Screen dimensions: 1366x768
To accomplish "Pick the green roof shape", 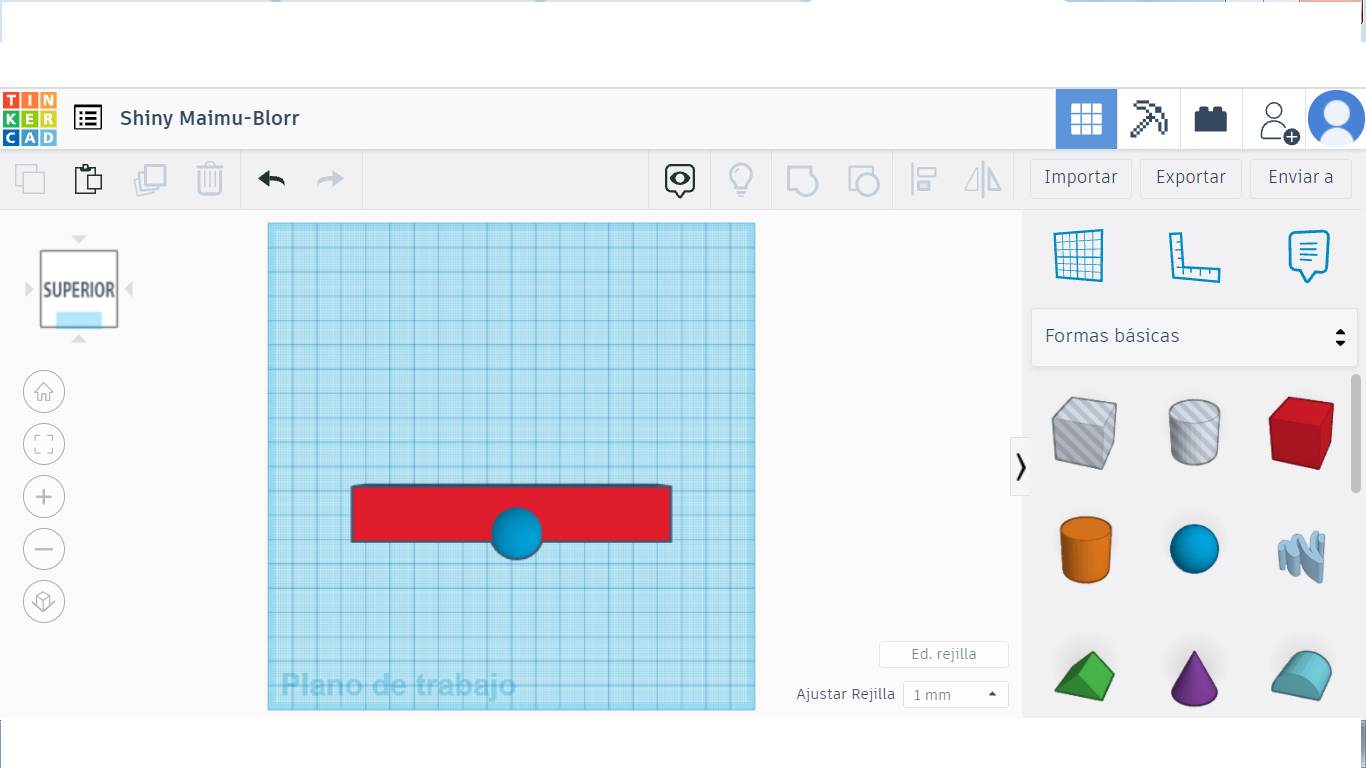I will (1084, 675).
